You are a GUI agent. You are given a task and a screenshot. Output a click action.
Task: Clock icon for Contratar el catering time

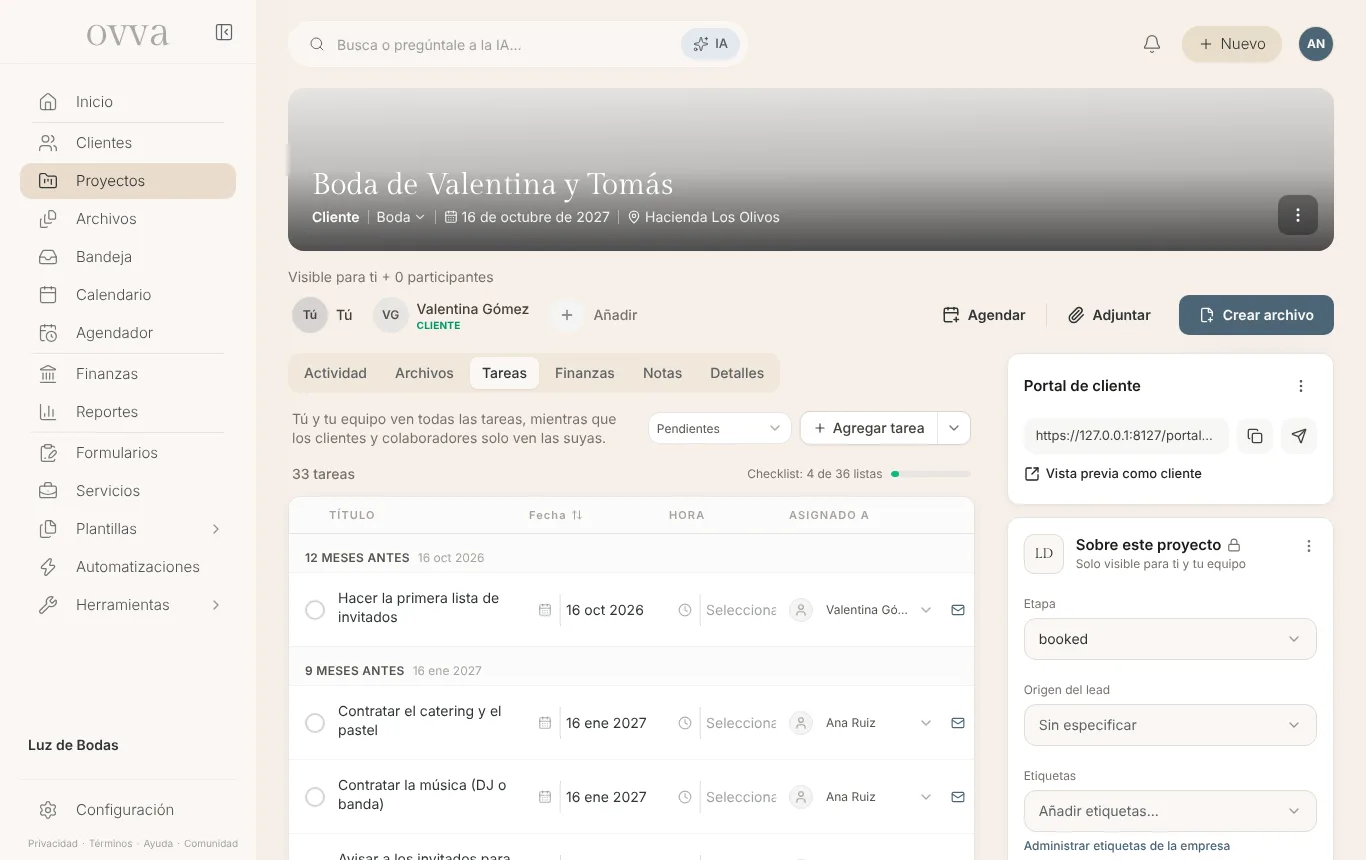685,723
